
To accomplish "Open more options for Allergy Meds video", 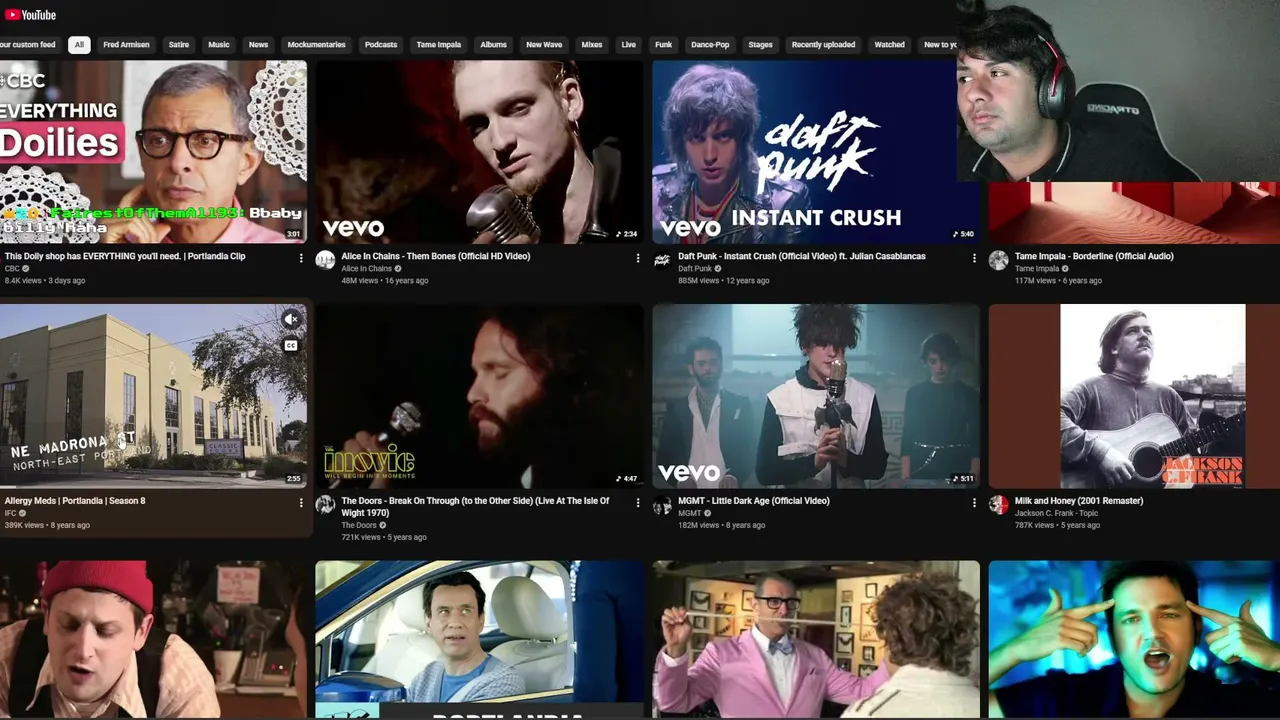I will (301, 503).
